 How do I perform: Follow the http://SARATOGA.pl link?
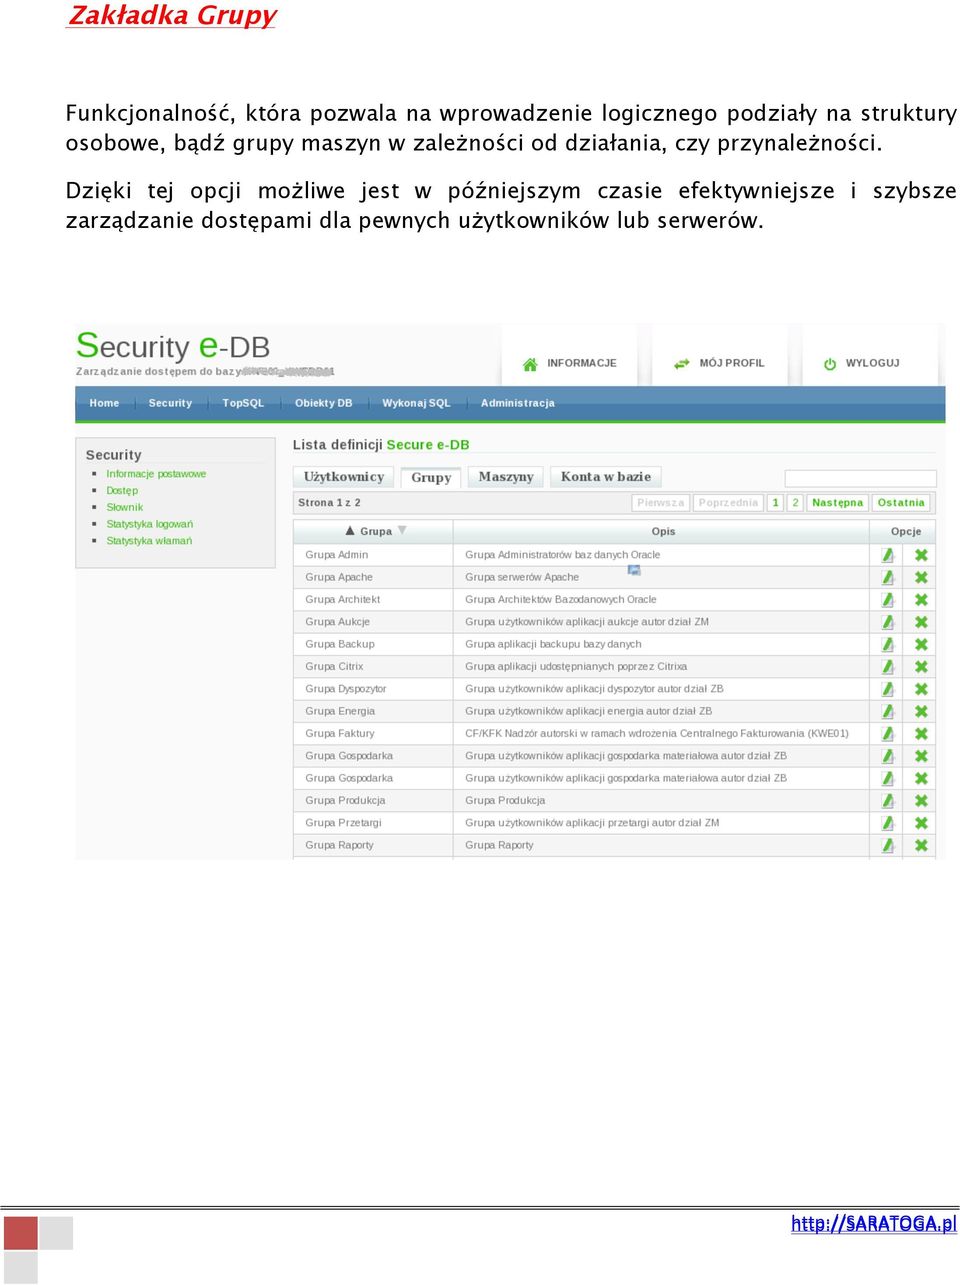tap(874, 1223)
